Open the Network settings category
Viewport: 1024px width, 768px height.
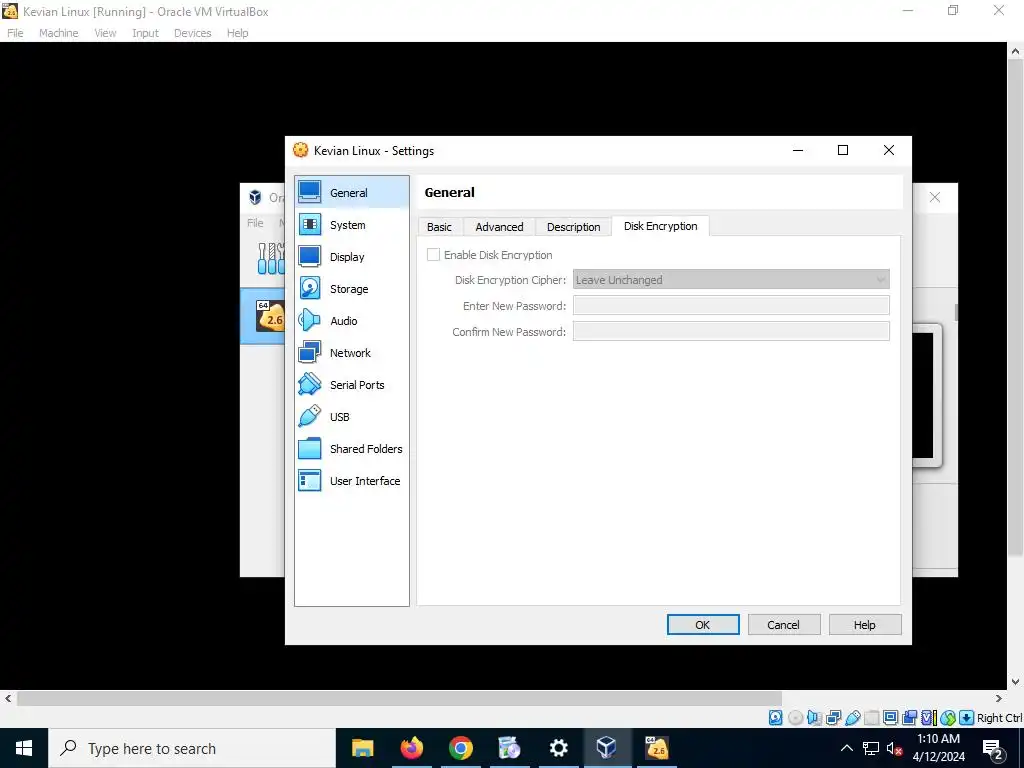pyautogui.click(x=350, y=353)
